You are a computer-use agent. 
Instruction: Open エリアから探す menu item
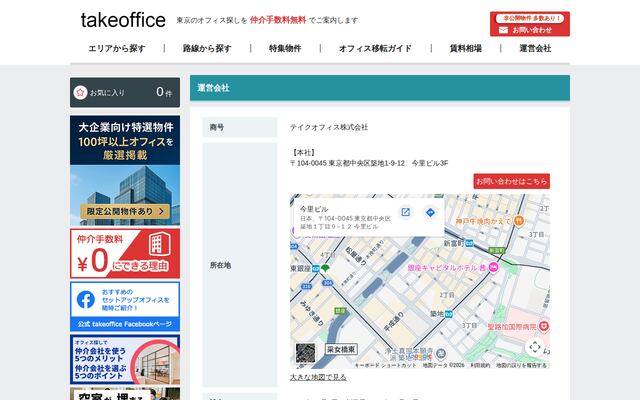pyautogui.click(x=117, y=49)
